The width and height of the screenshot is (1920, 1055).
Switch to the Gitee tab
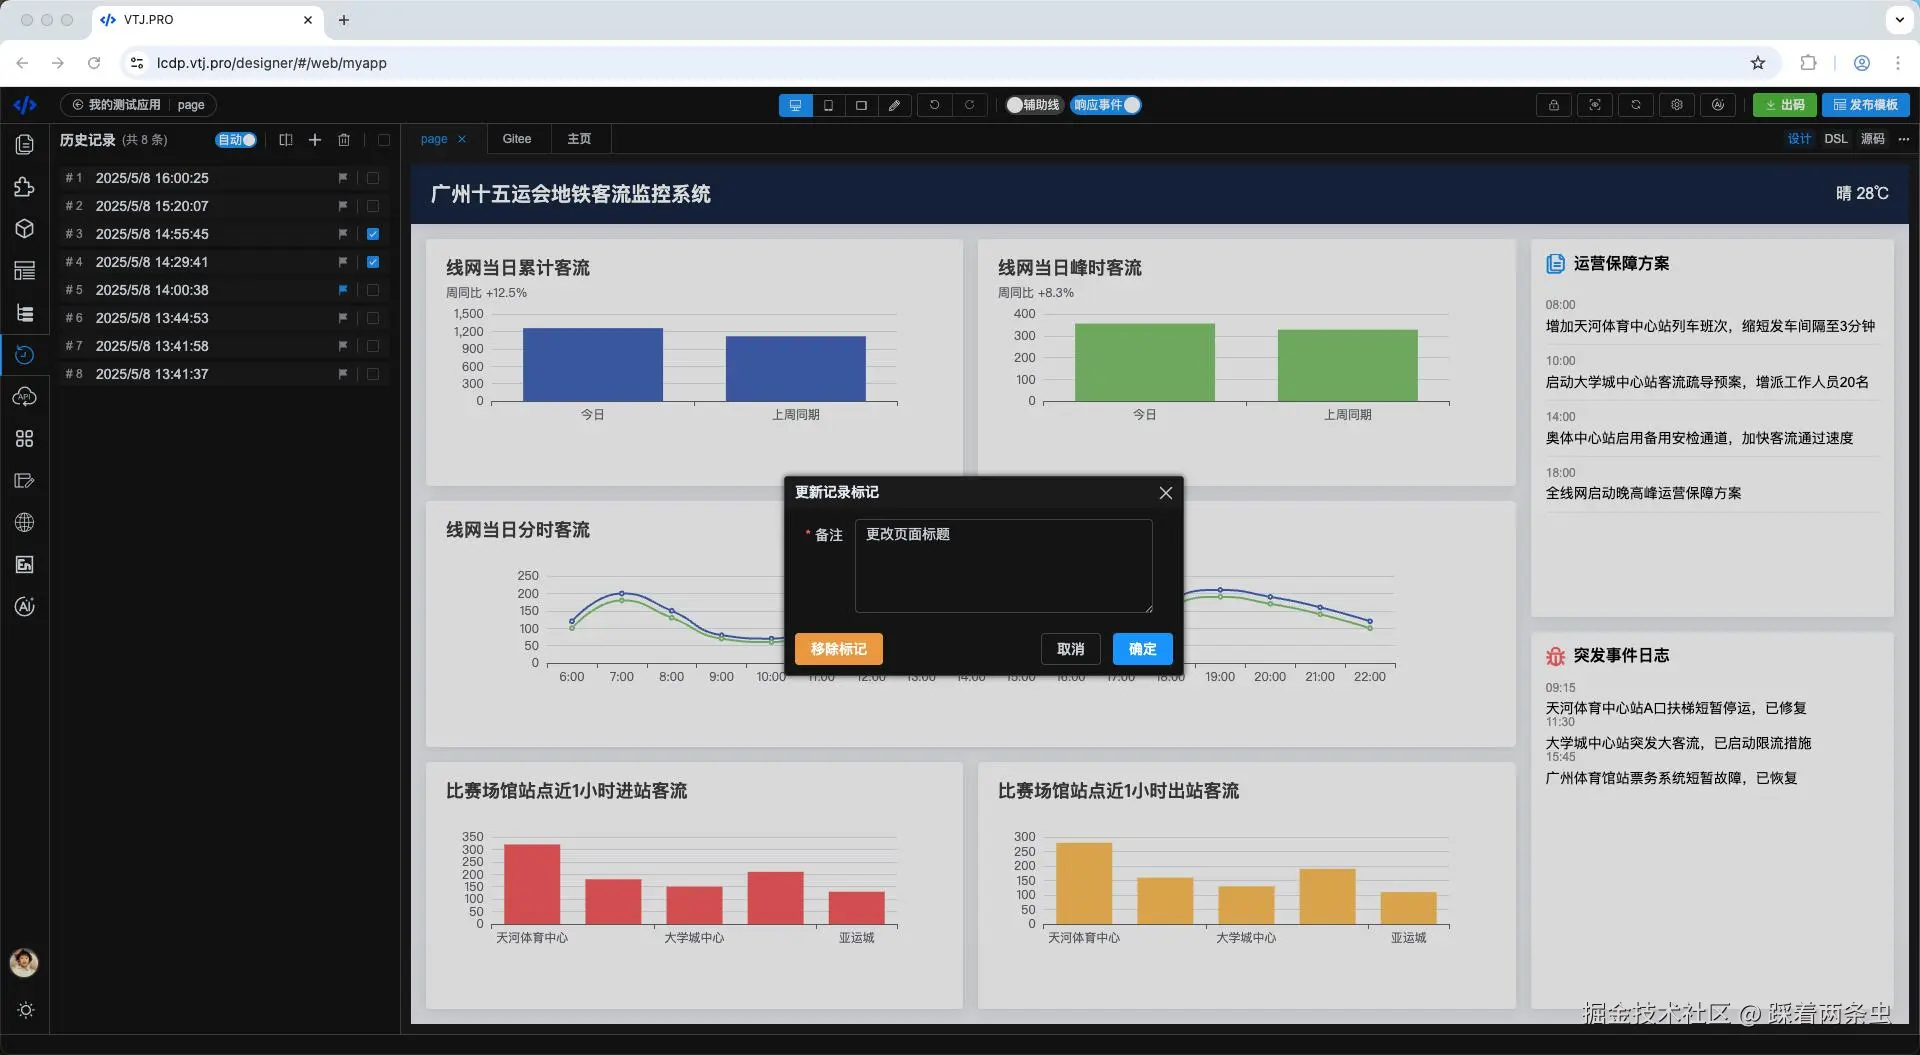(x=517, y=139)
